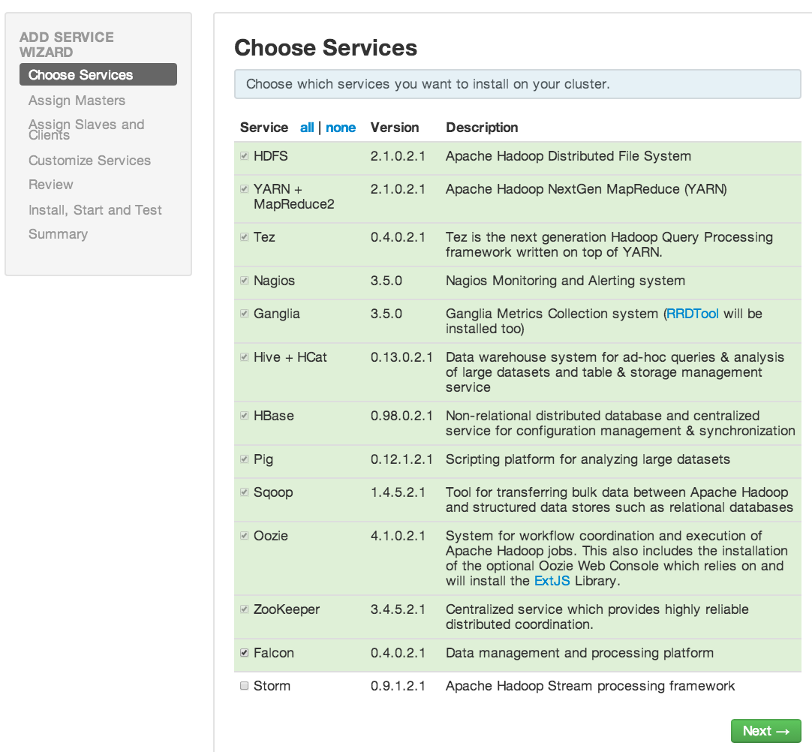Go to Assign Masters wizard step
812x752 pixels.
click(x=77, y=100)
